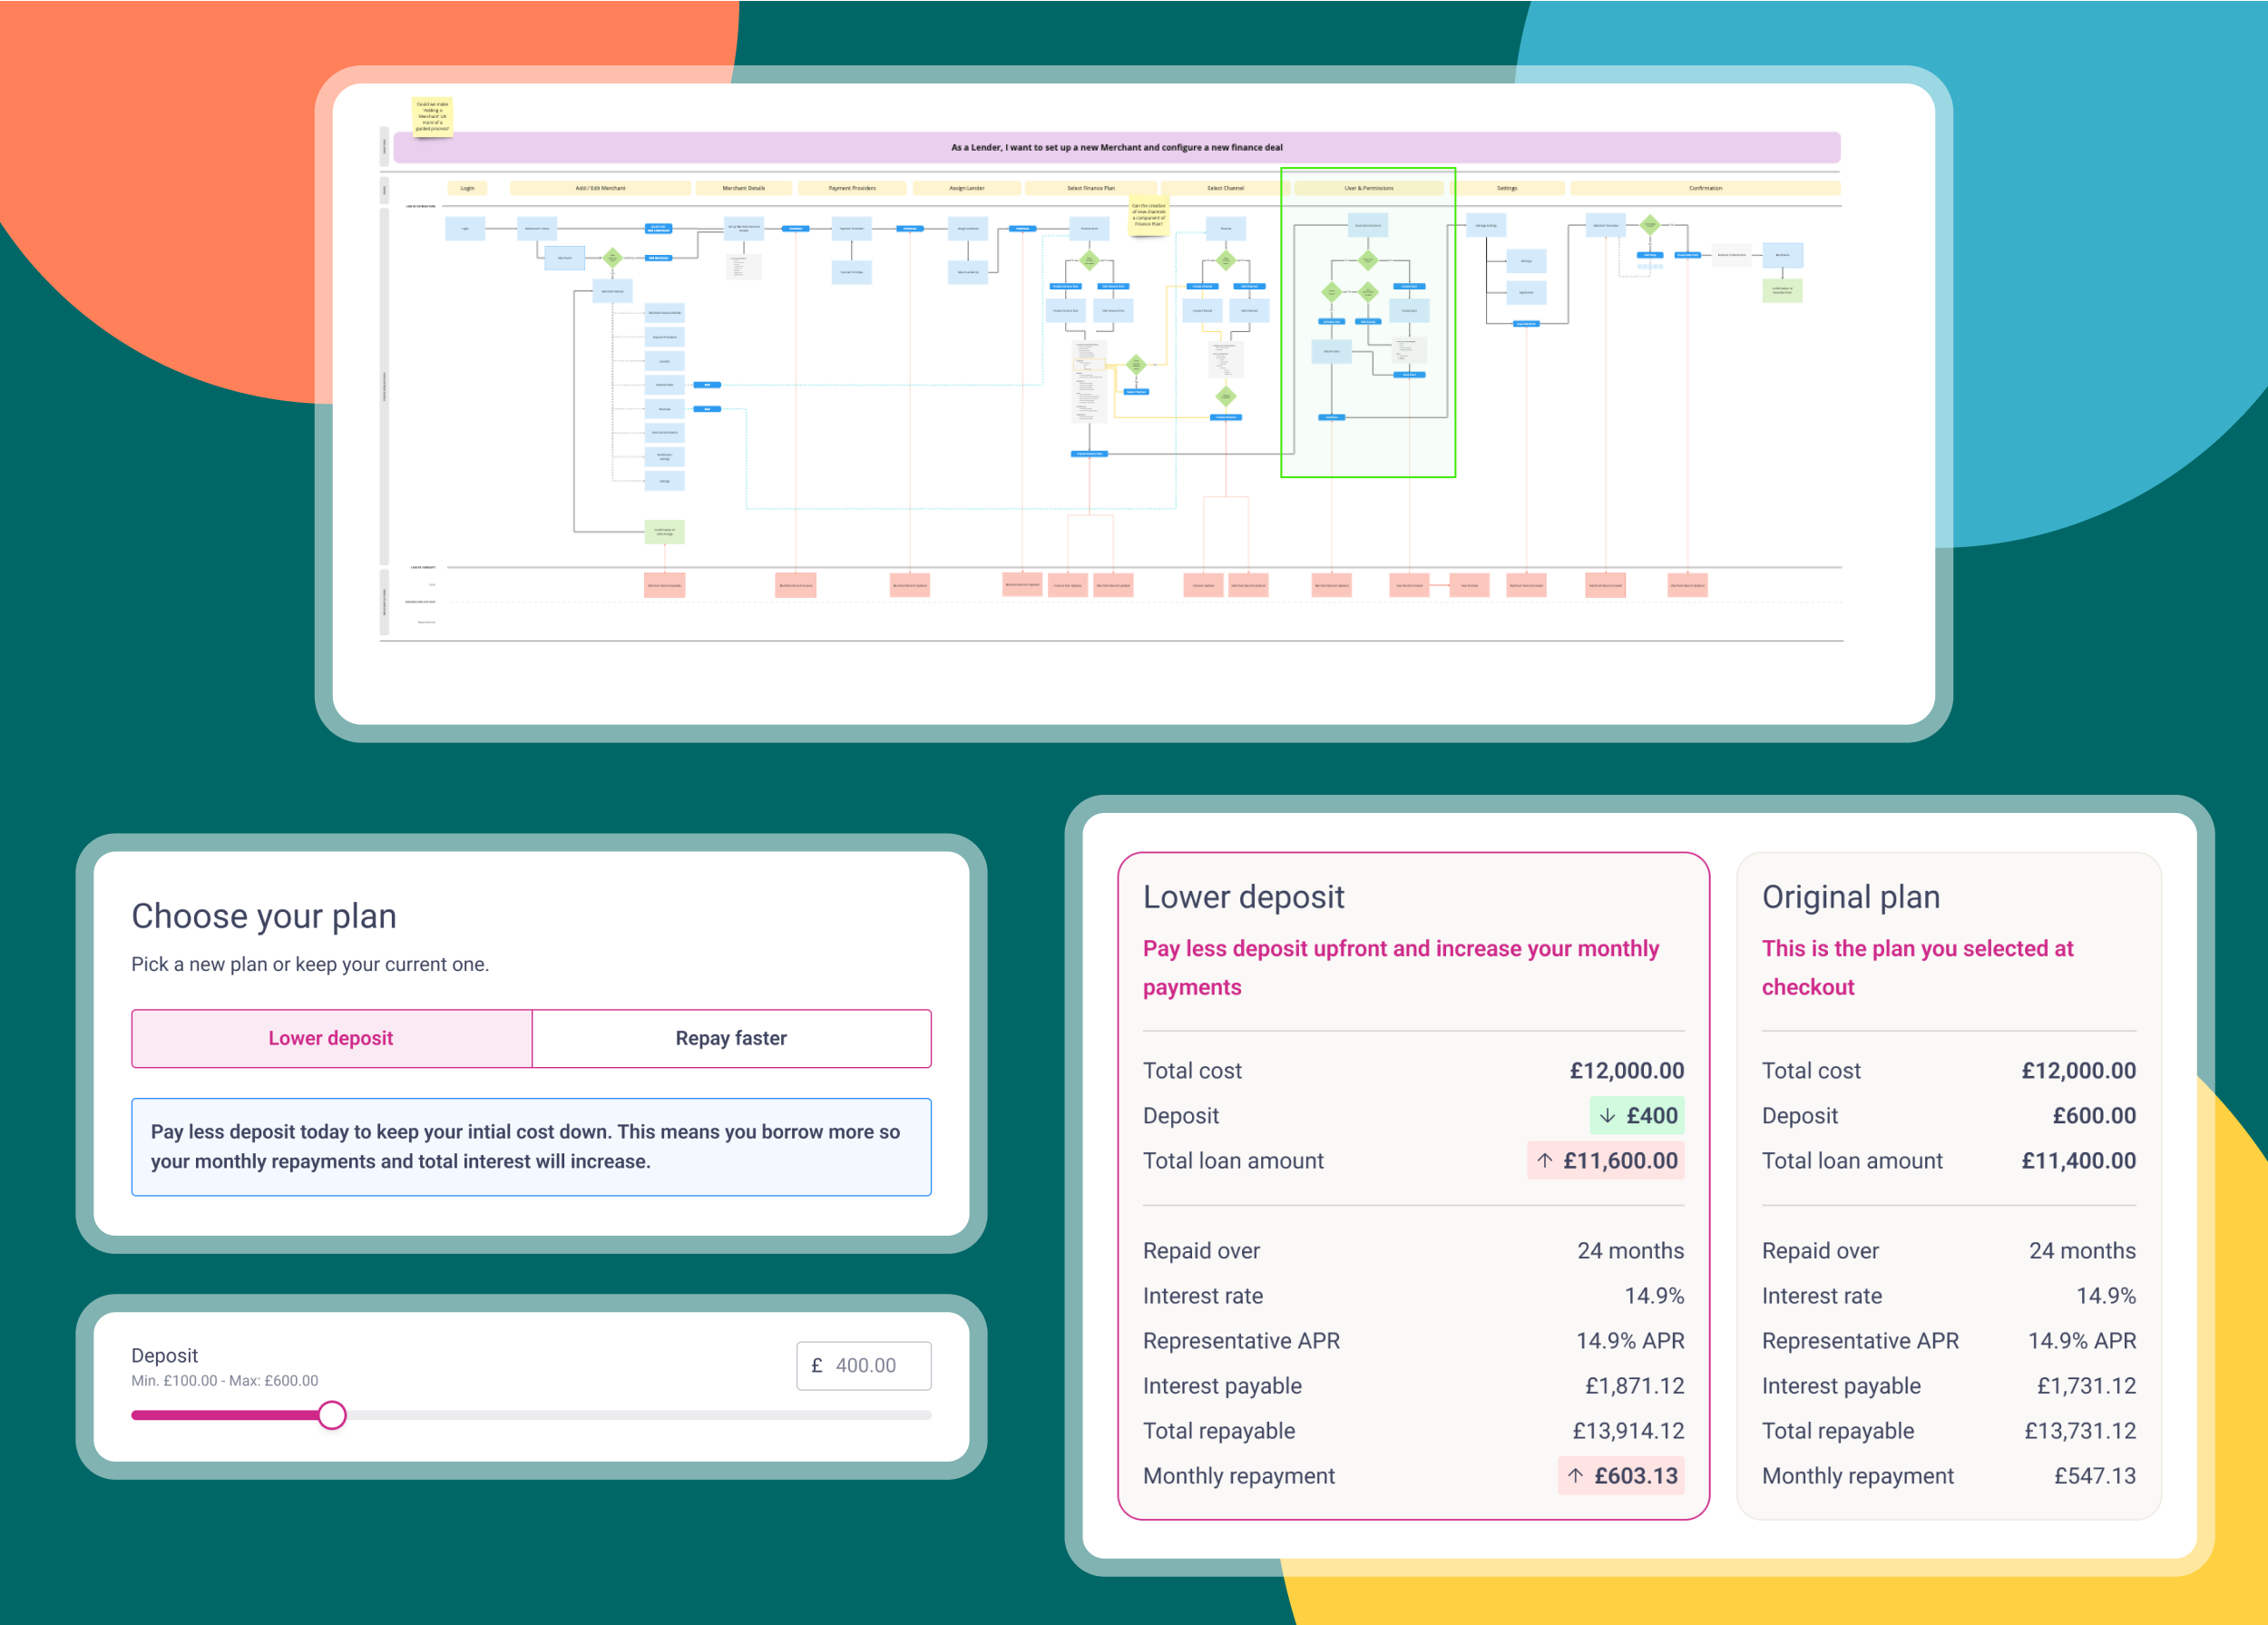Click the Add / Edit Merchant stage header

click(x=600, y=188)
